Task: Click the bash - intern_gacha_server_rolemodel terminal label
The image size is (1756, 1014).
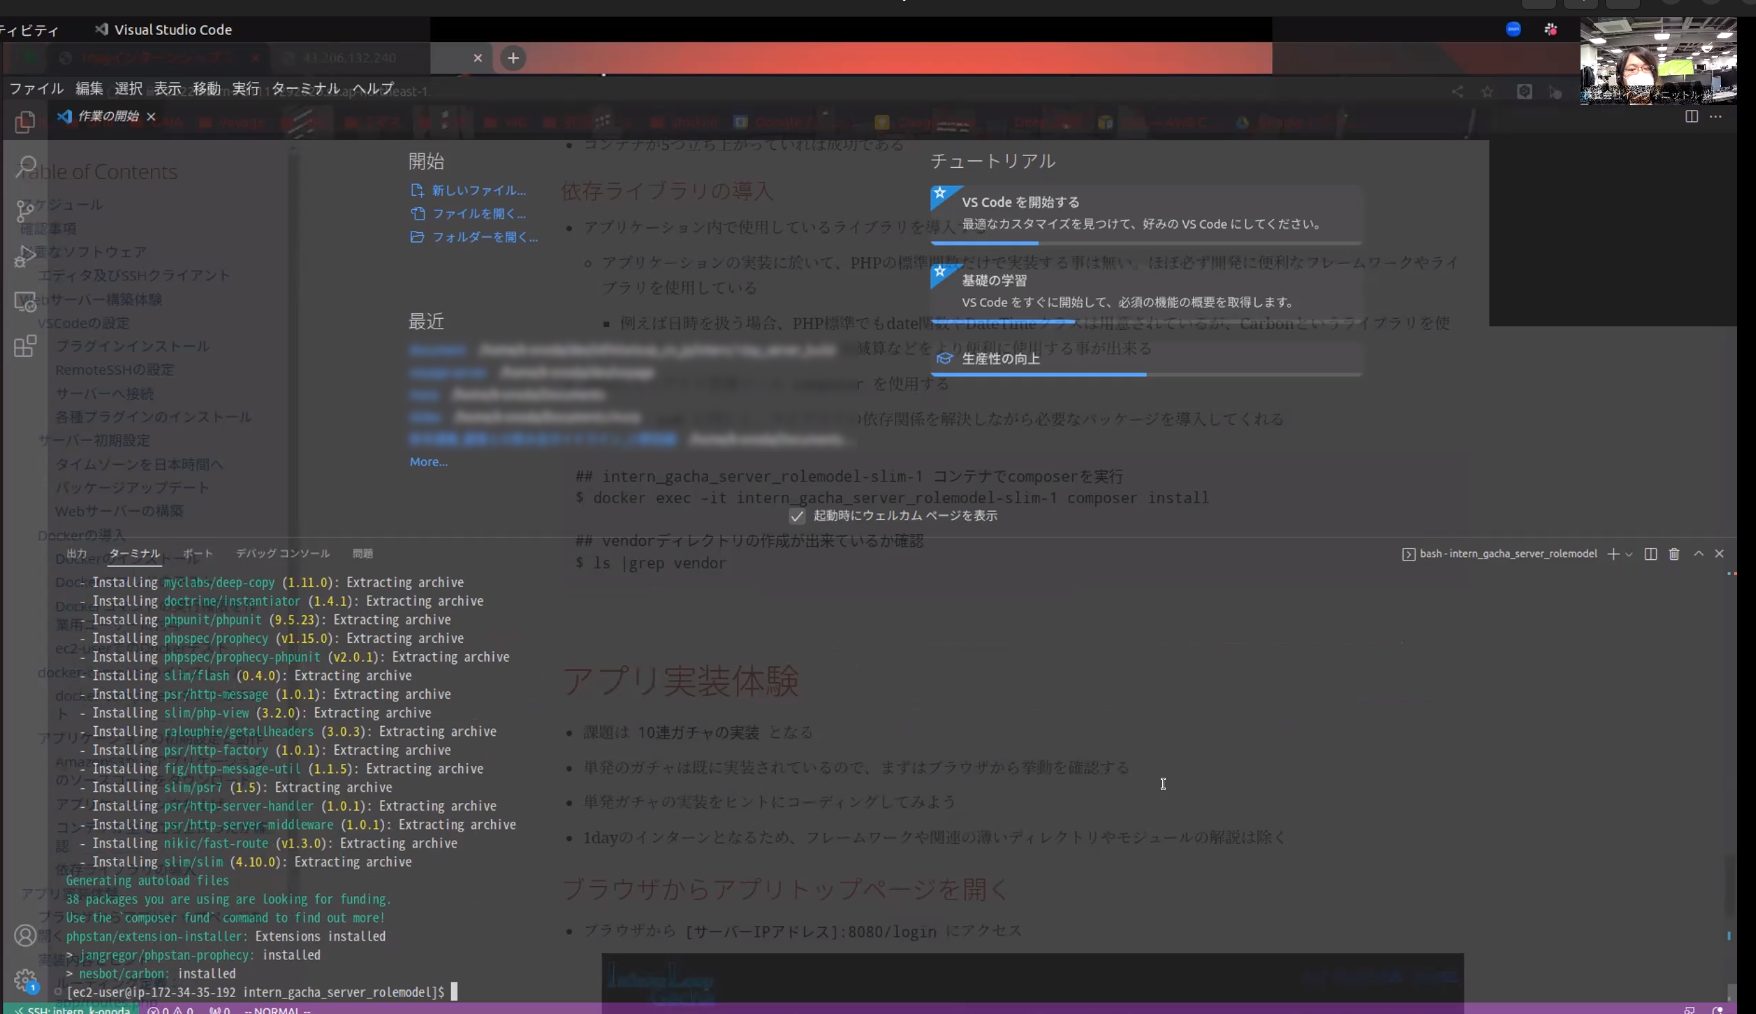Action: click(x=1507, y=554)
